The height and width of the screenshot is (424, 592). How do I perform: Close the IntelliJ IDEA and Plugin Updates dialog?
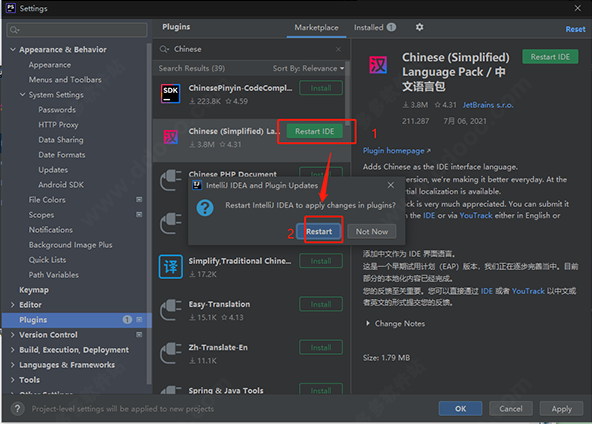[391, 185]
